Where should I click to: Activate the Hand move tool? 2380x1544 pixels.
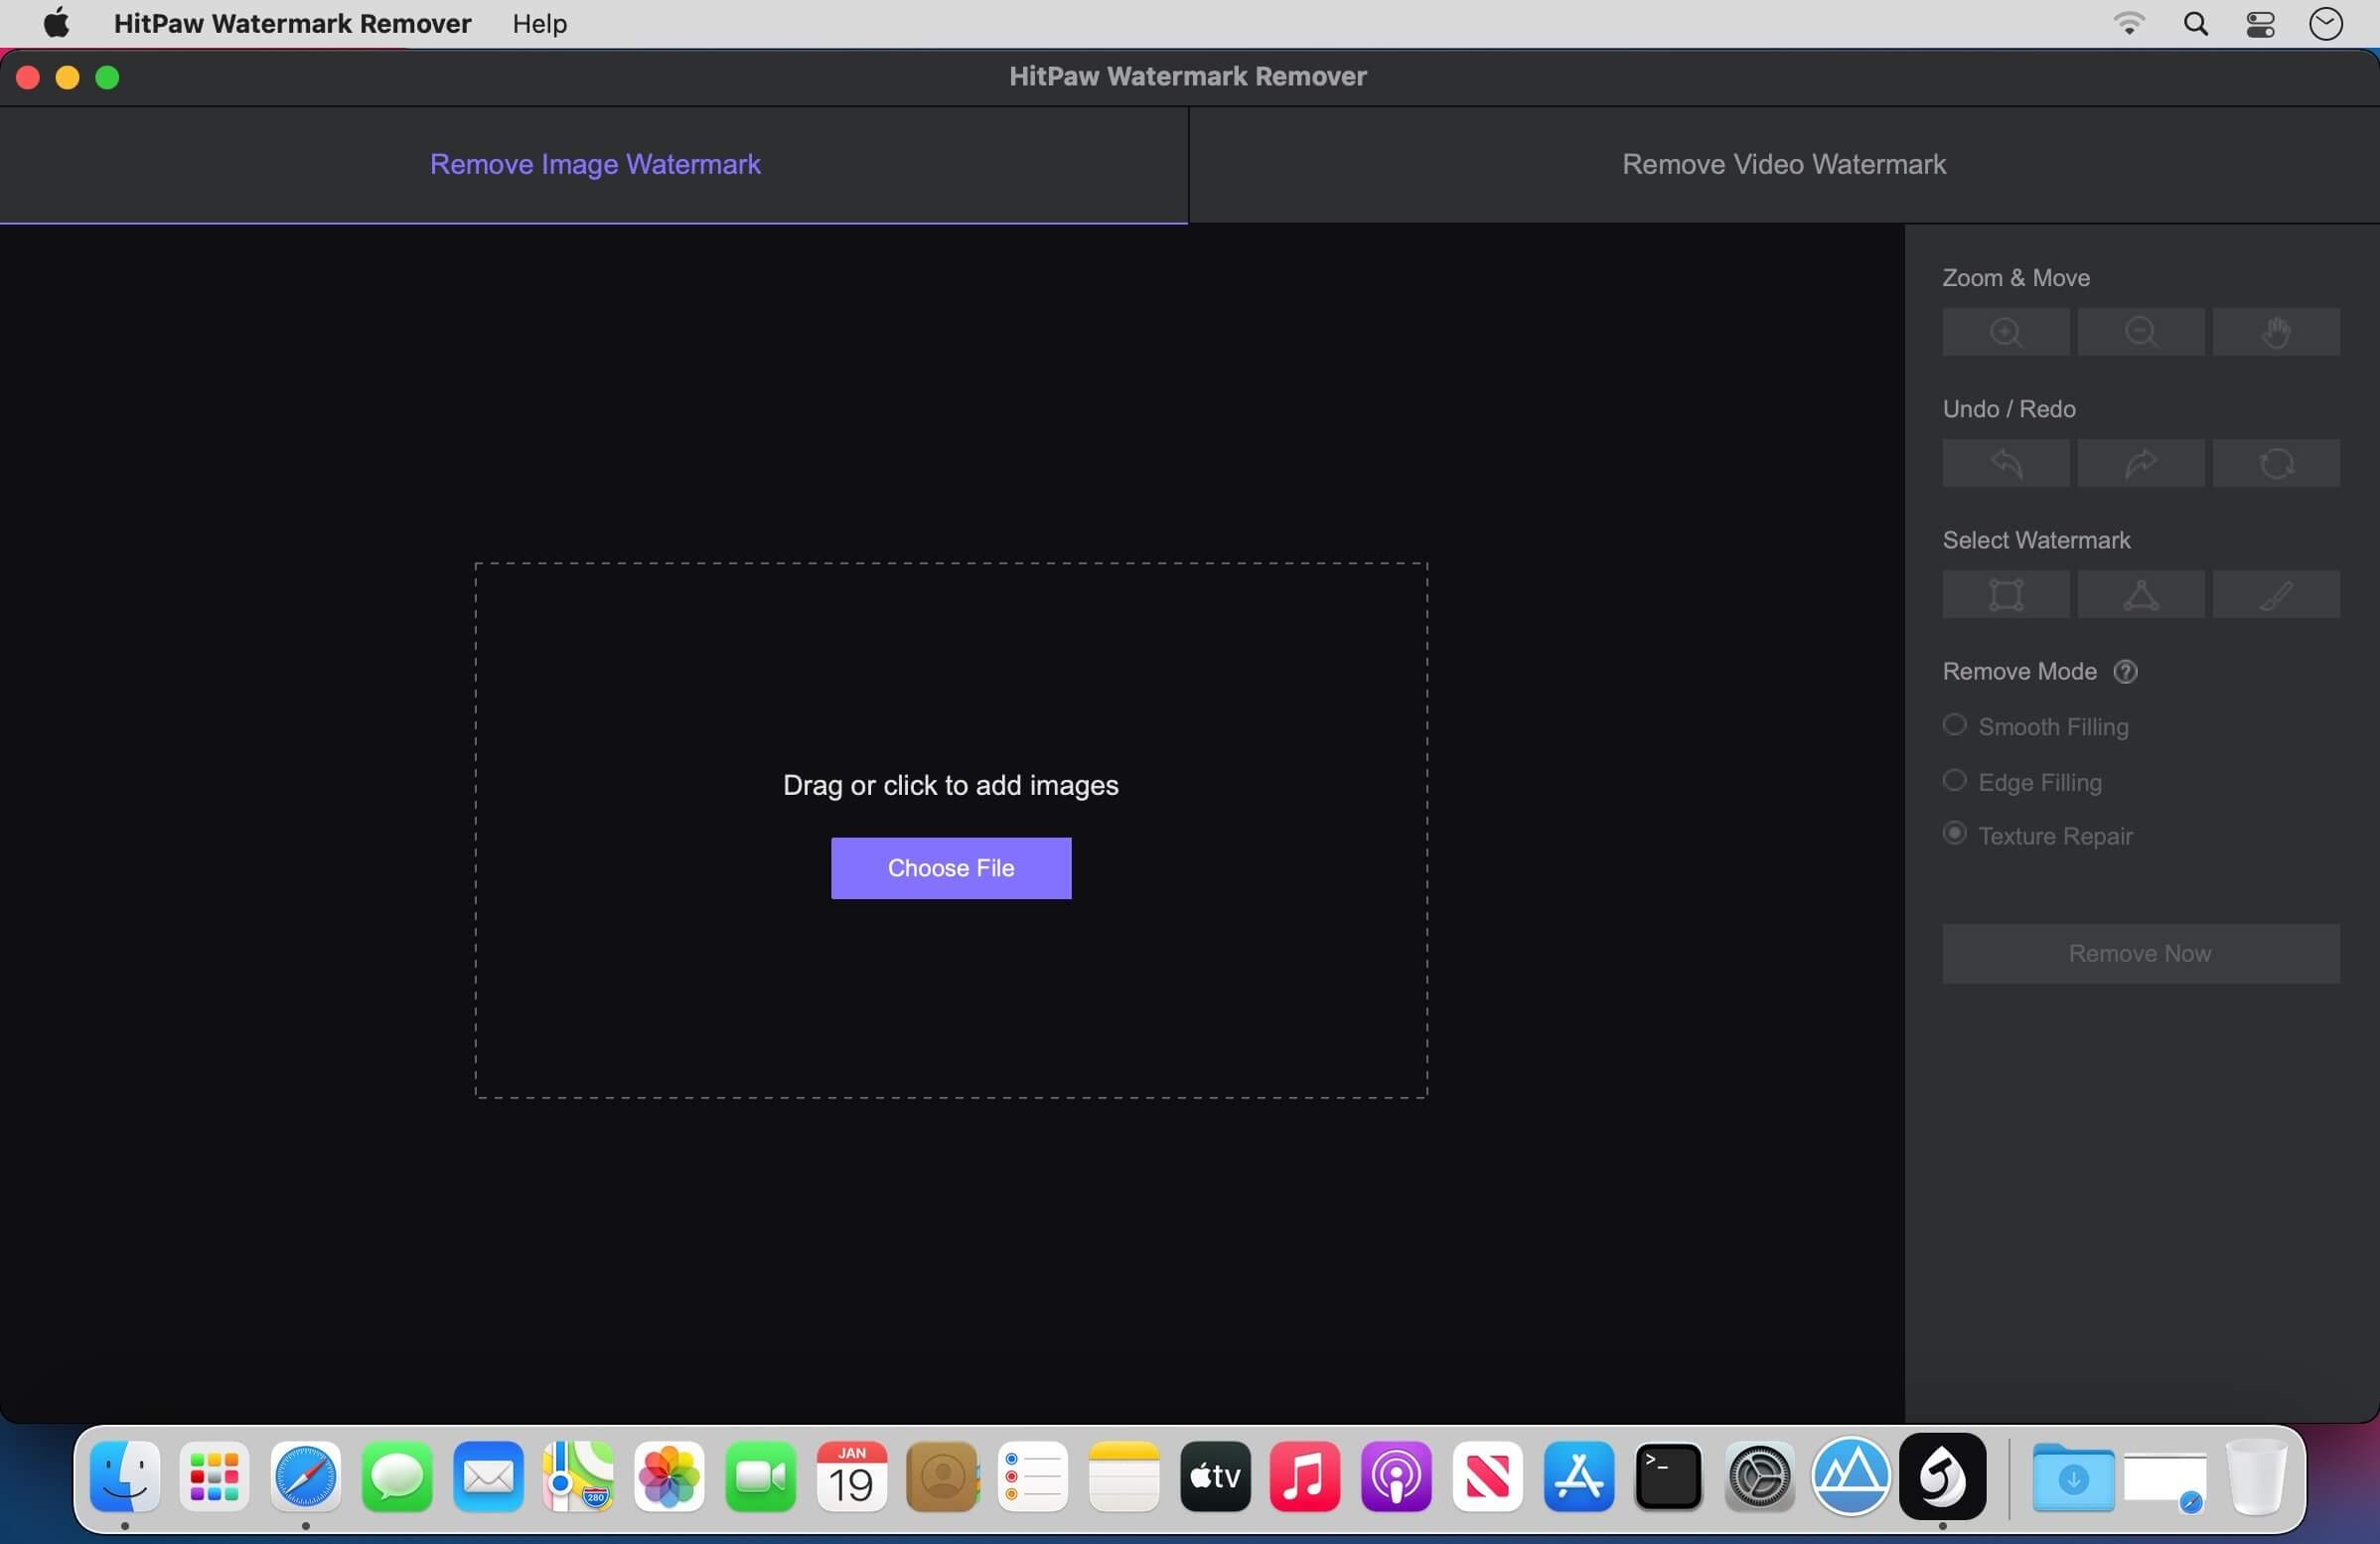click(x=2274, y=331)
